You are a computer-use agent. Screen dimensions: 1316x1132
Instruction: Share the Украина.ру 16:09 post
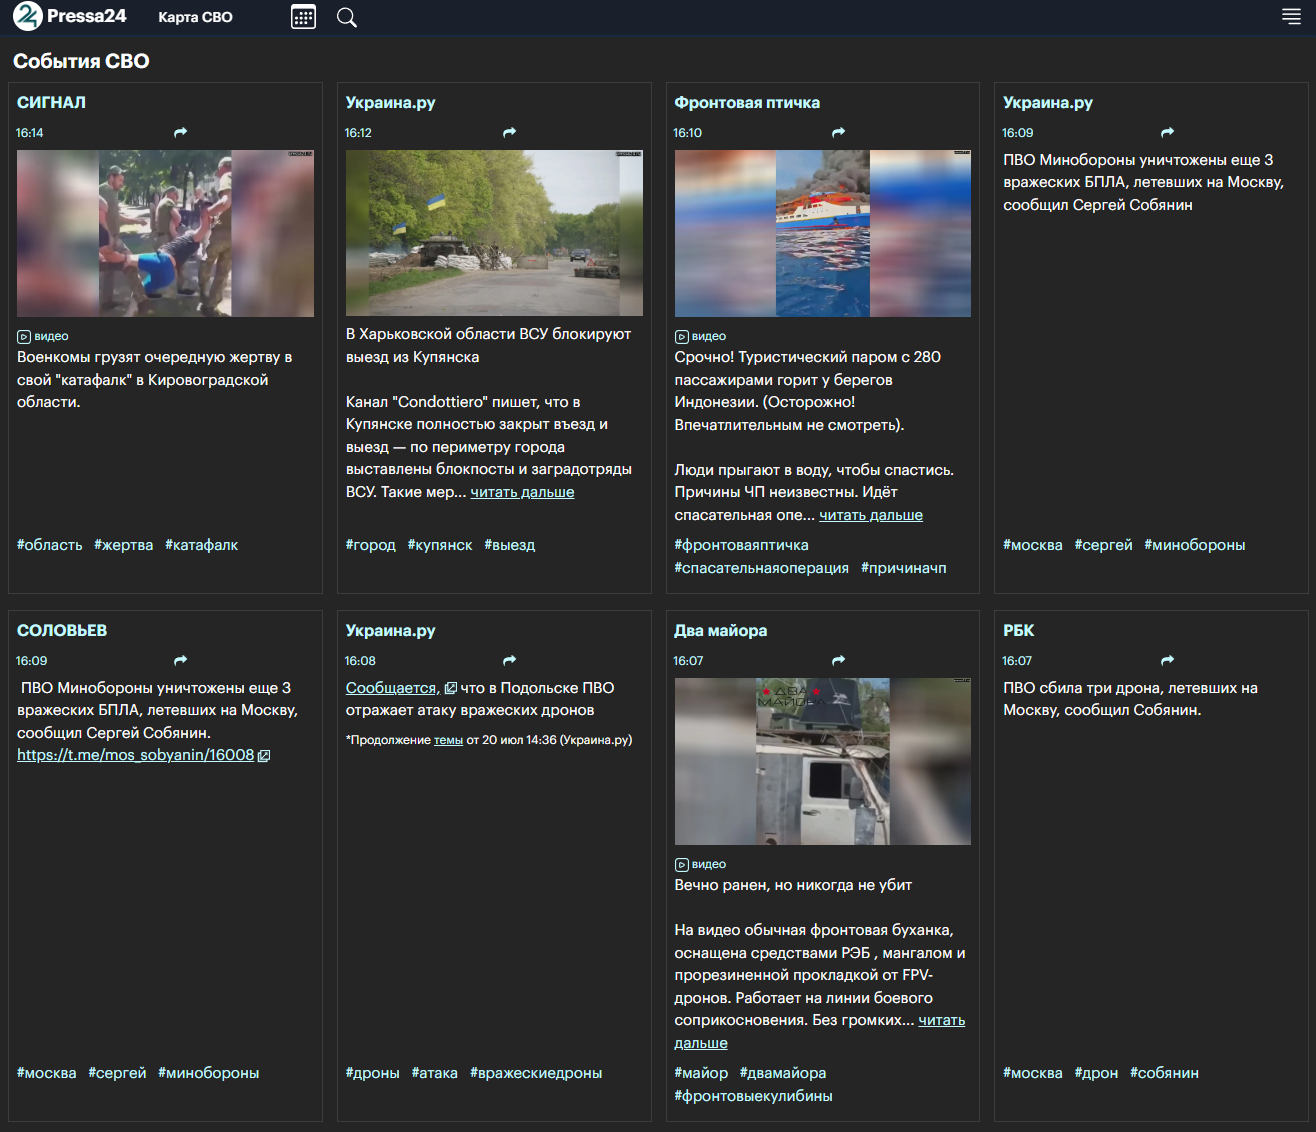tap(1168, 132)
